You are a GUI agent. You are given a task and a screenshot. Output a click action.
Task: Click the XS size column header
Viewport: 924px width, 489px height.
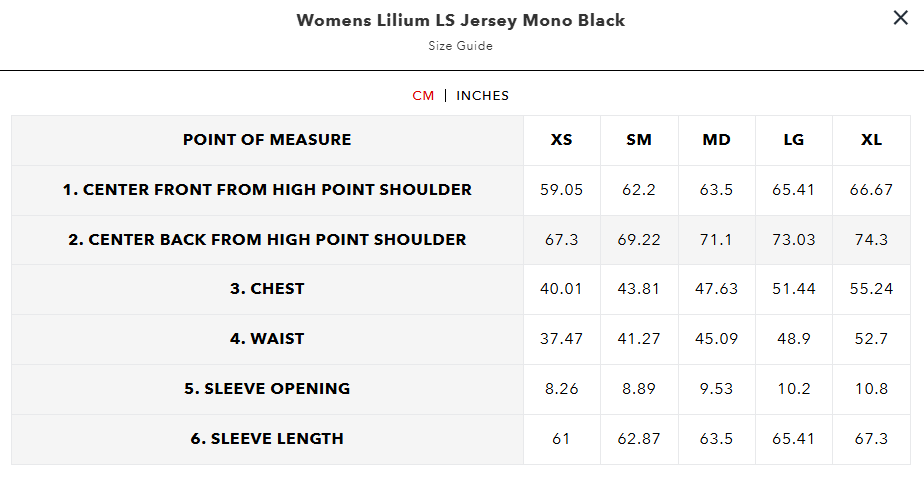pyautogui.click(x=562, y=140)
